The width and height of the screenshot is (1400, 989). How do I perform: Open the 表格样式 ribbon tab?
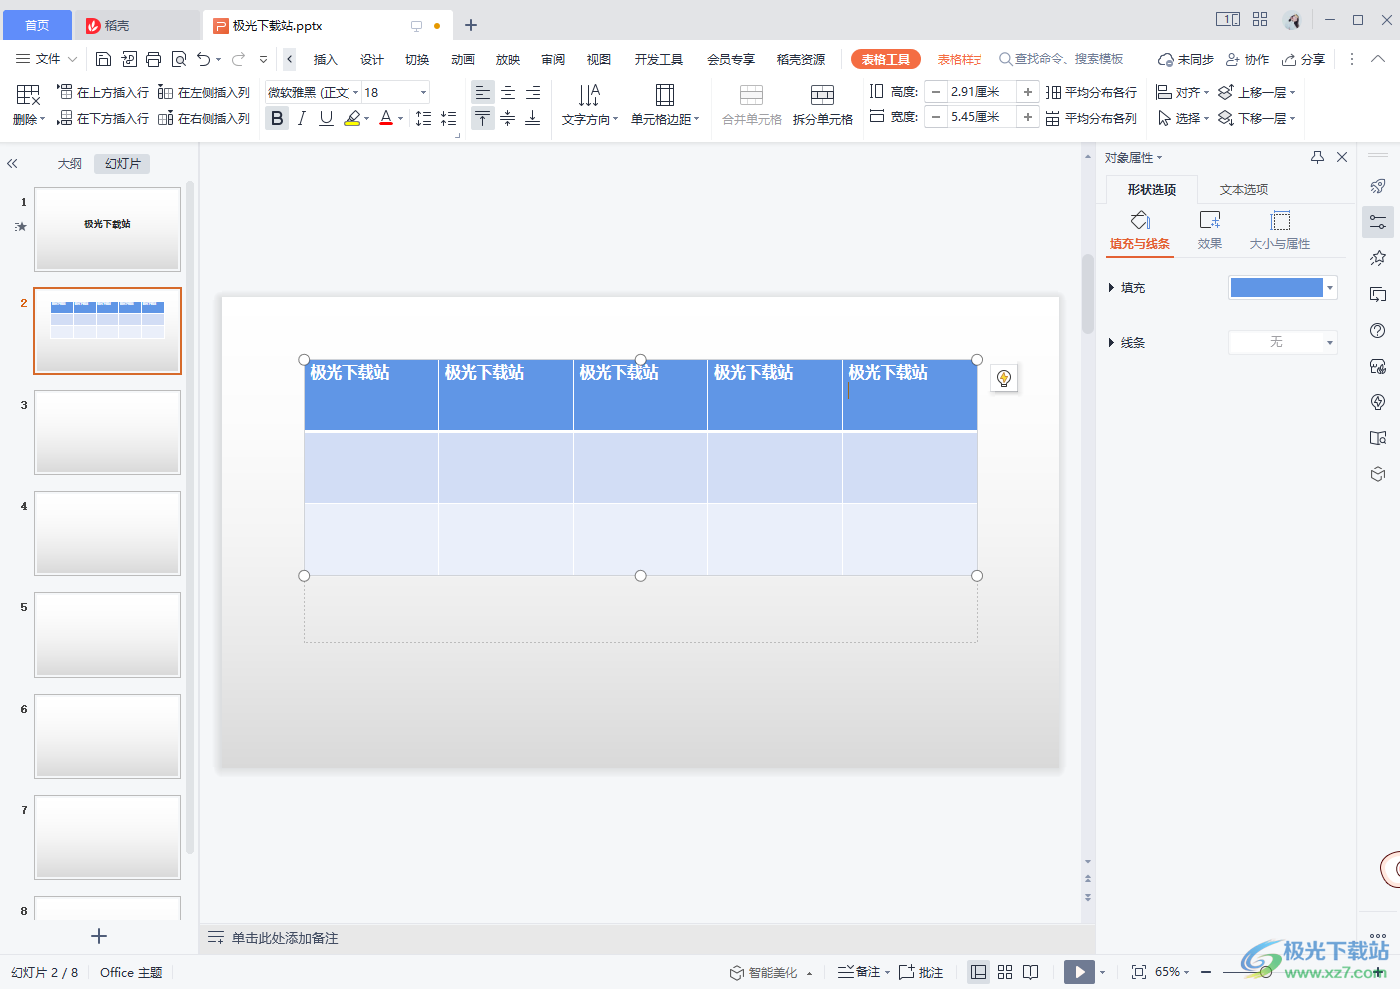pyautogui.click(x=959, y=59)
